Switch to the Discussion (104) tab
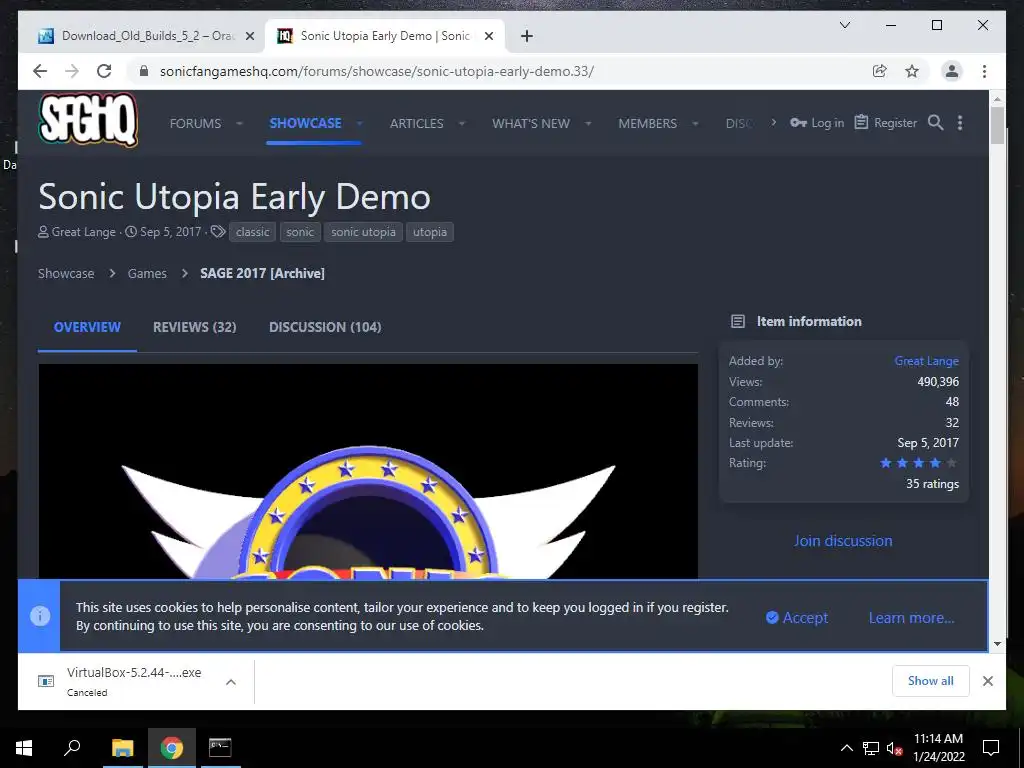This screenshot has width=1024, height=768. click(325, 327)
